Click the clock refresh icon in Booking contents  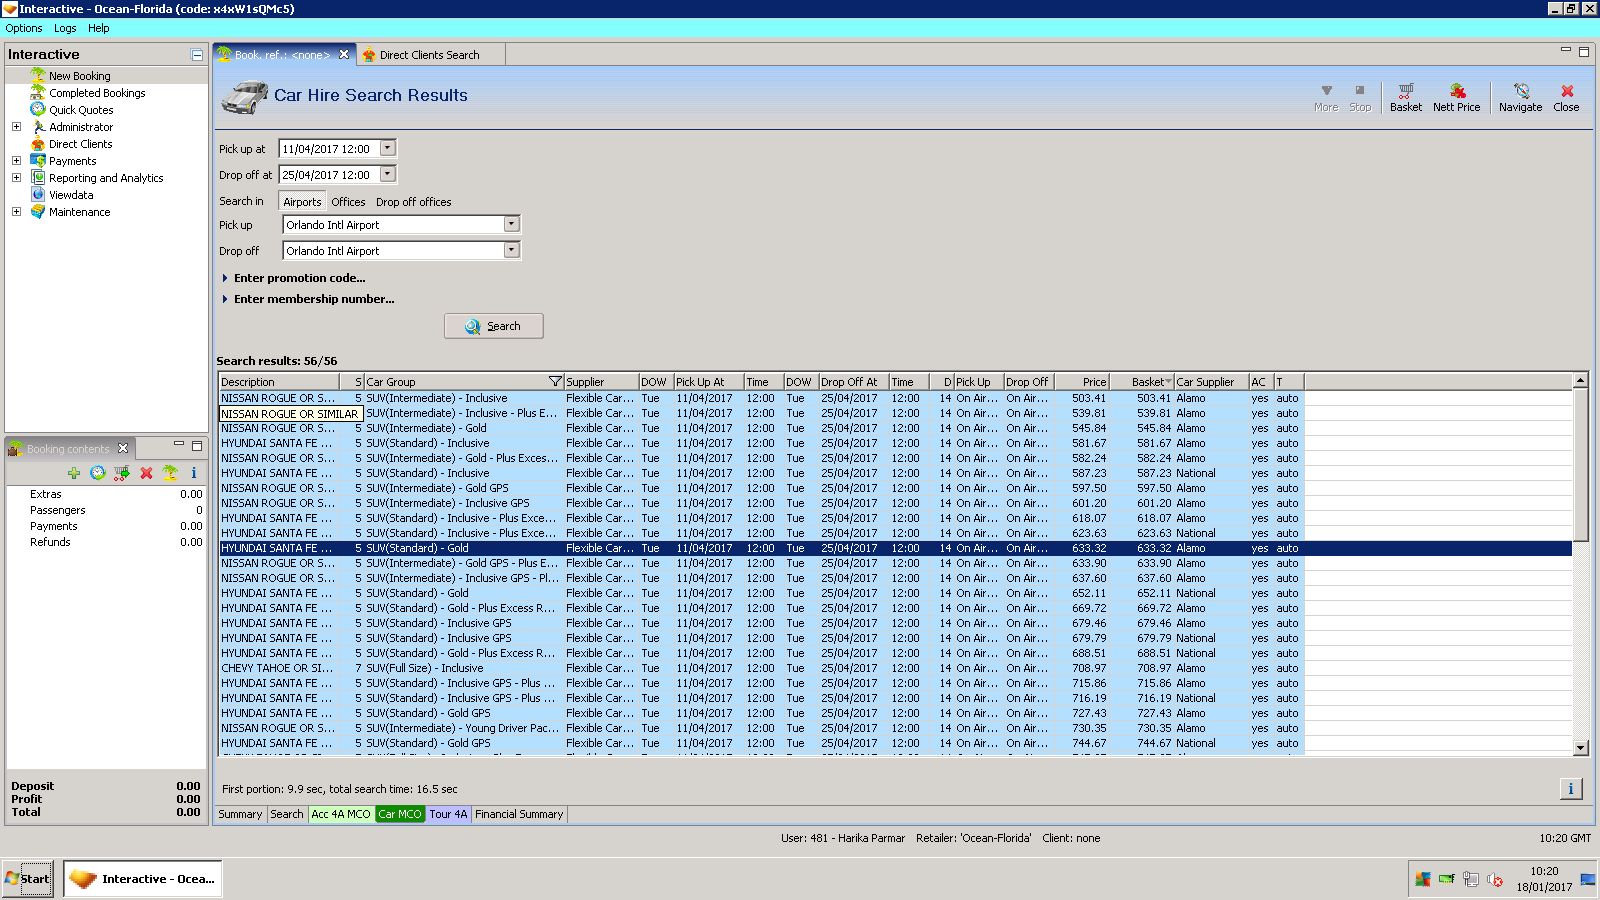pos(98,473)
